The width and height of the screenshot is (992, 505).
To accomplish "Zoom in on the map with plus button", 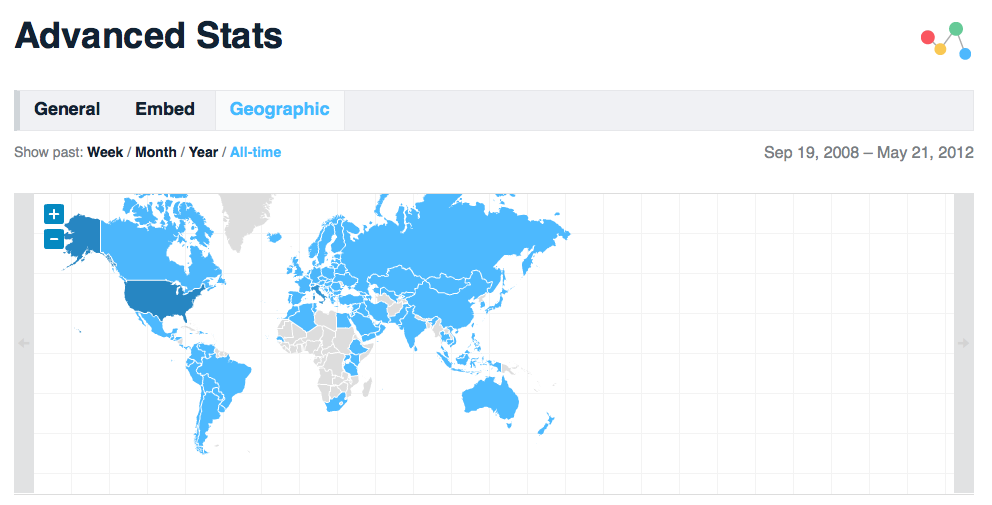I will pyautogui.click(x=54, y=214).
